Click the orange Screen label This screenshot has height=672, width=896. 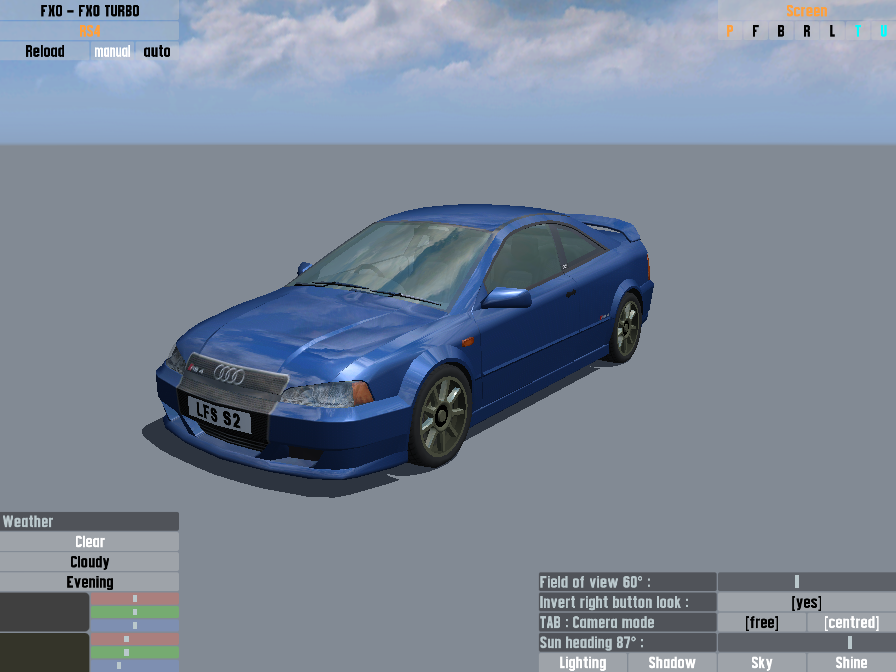point(806,10)
